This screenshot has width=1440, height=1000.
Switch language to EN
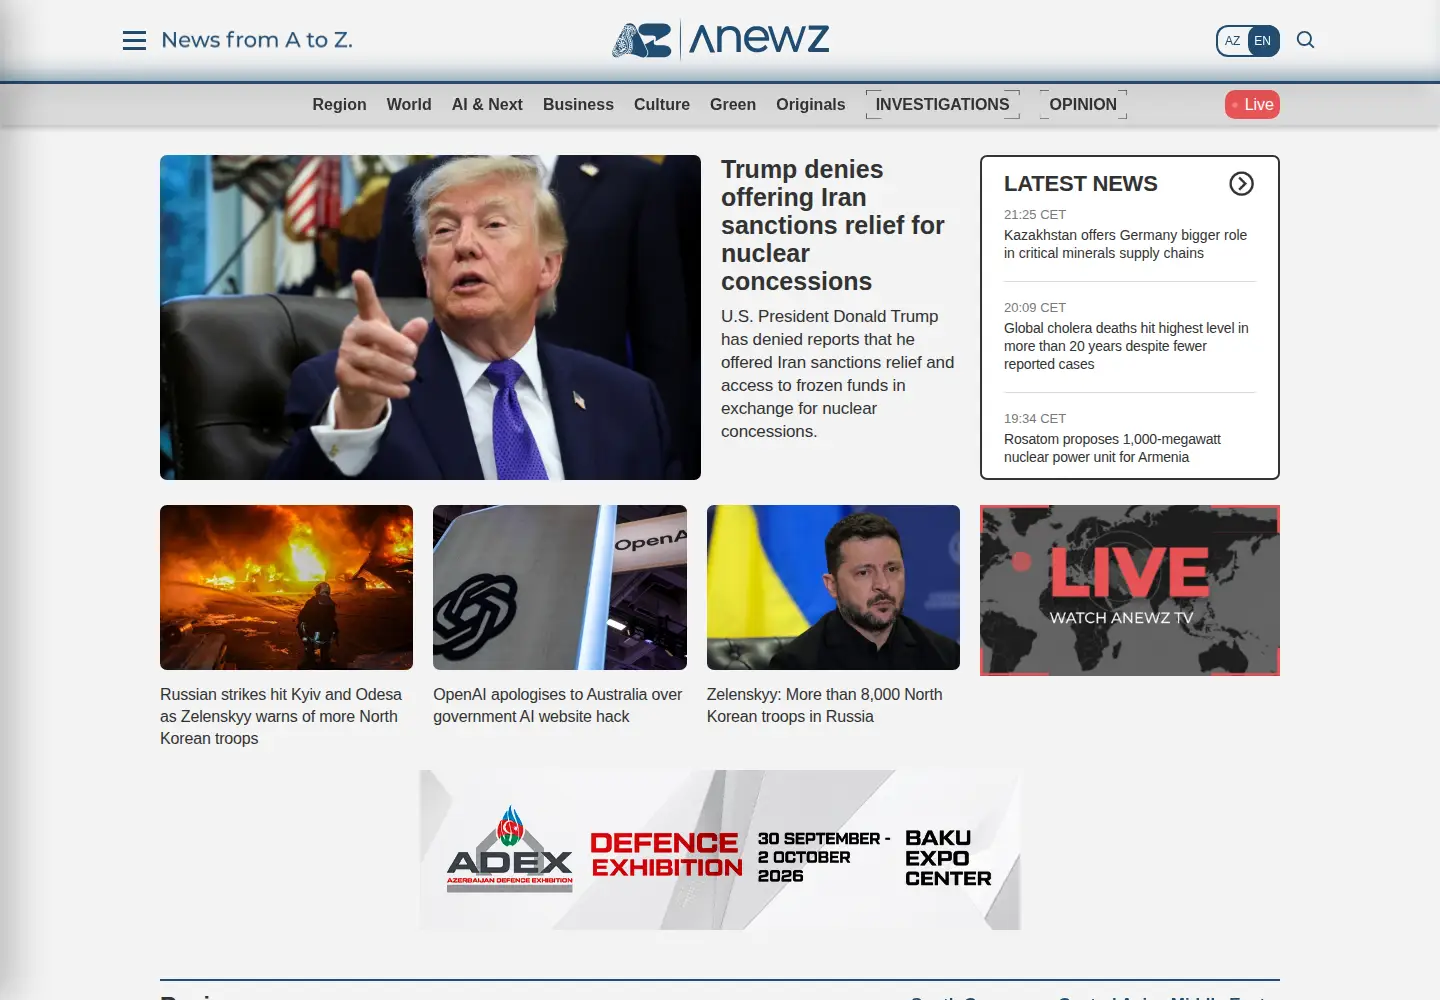1263,41
